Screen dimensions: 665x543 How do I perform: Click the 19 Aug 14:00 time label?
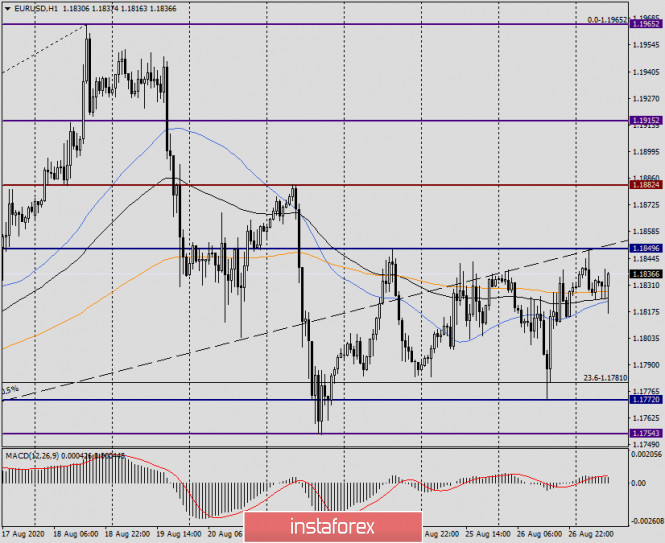(179, 534)
